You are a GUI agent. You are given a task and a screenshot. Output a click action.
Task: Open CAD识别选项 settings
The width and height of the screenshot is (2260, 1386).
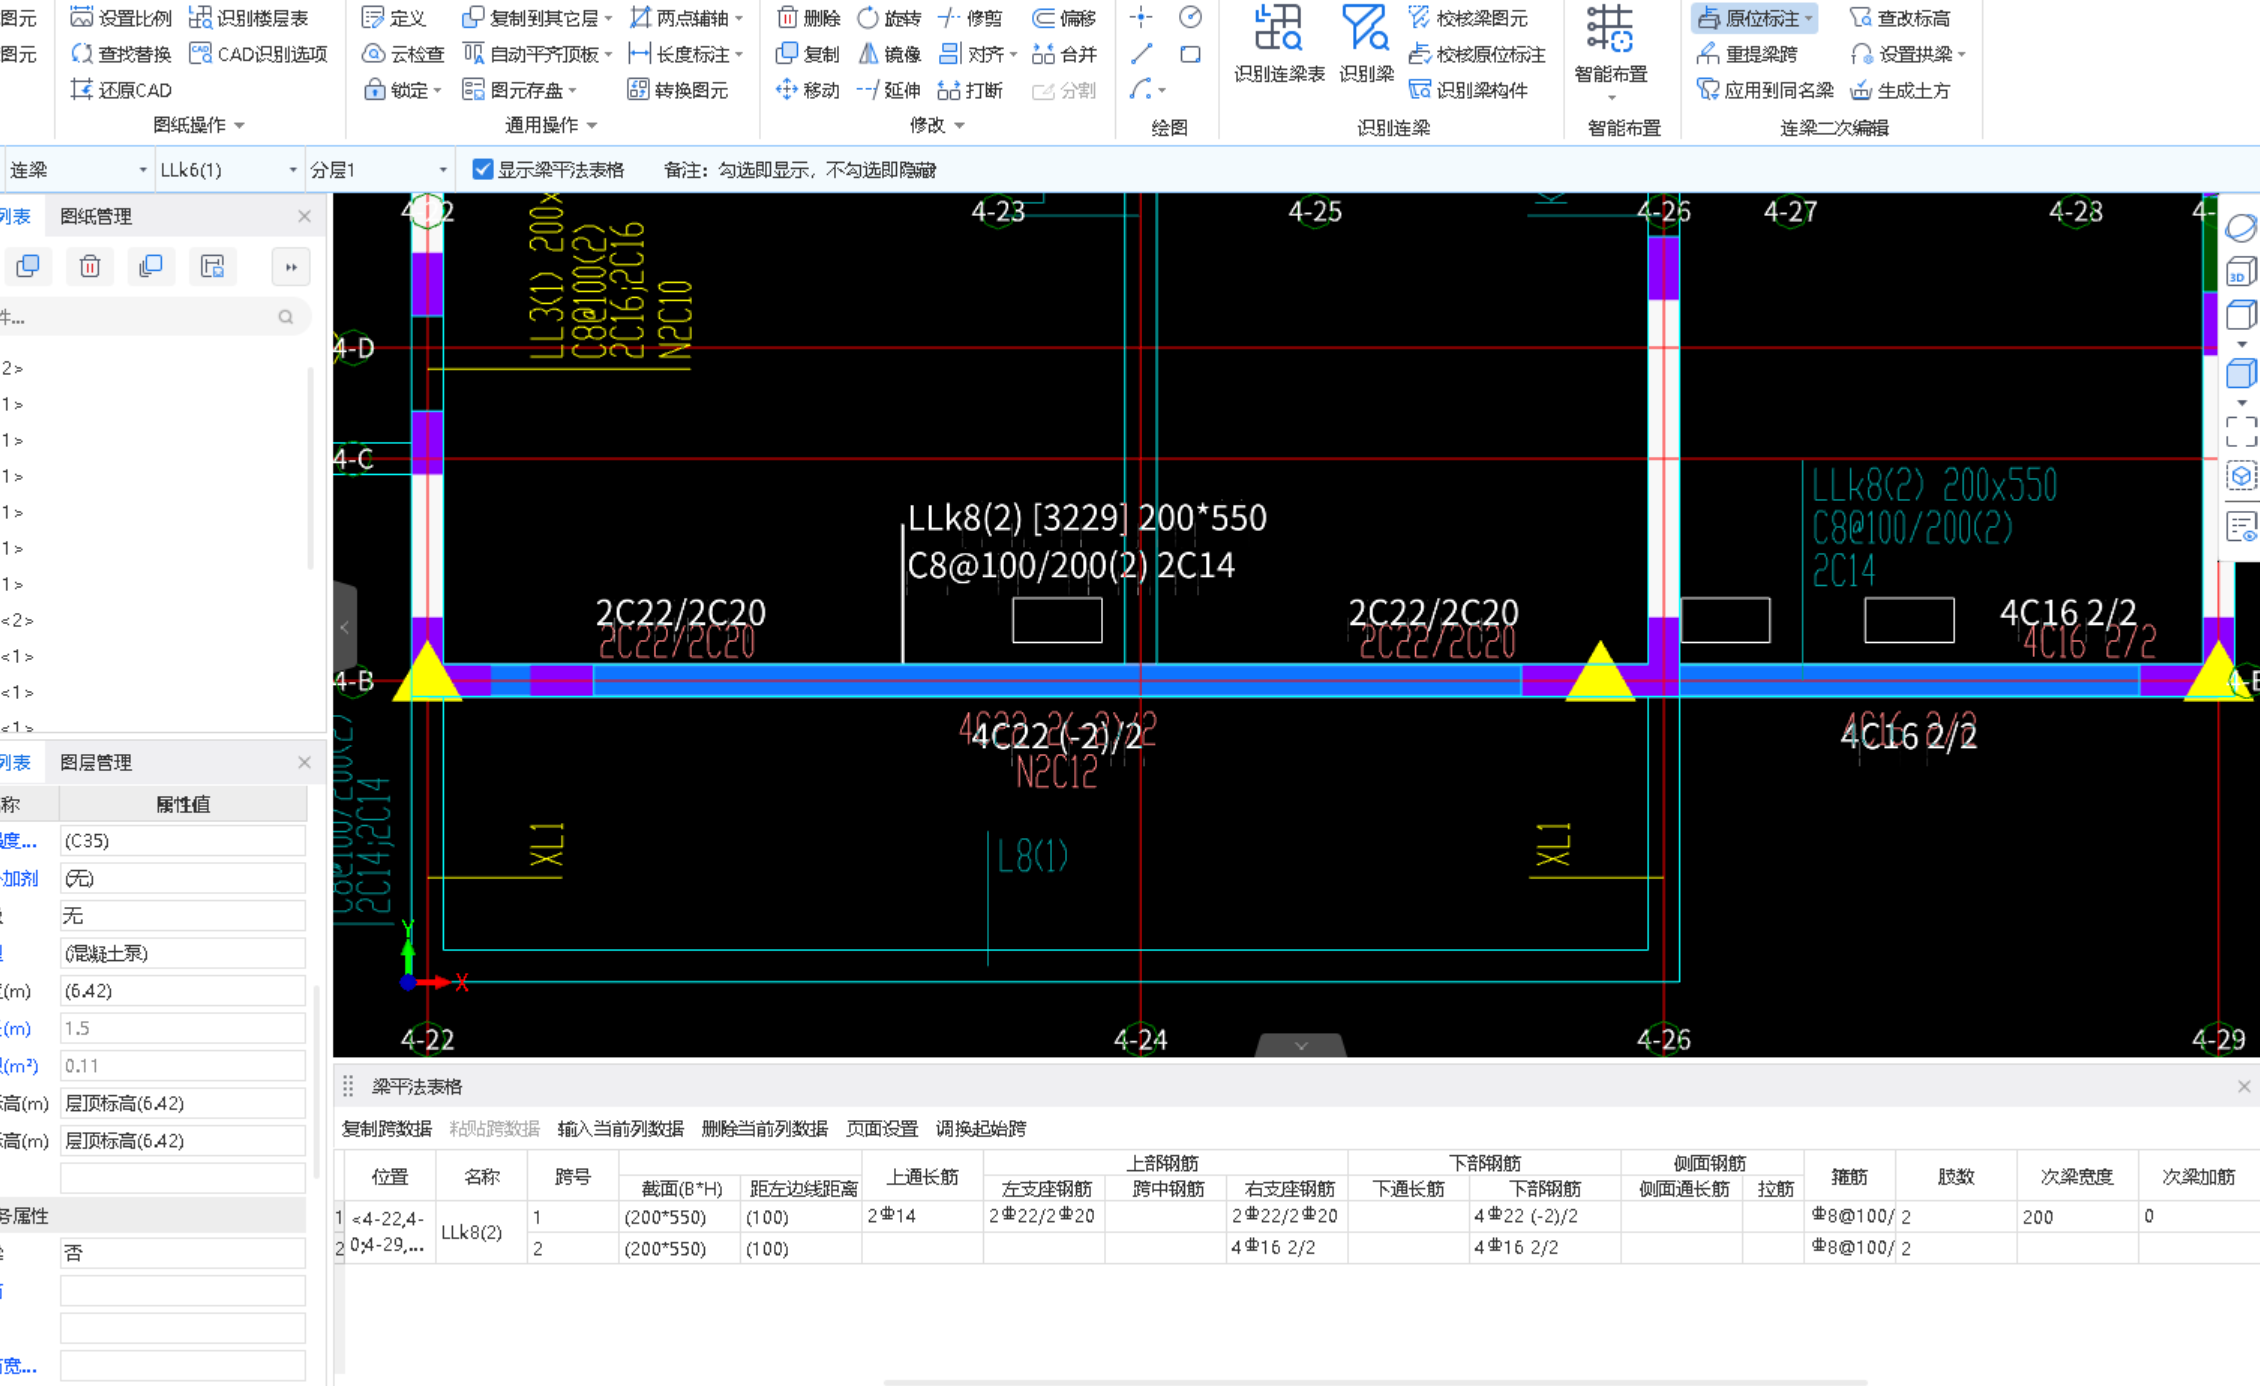[x=258, y=53]
